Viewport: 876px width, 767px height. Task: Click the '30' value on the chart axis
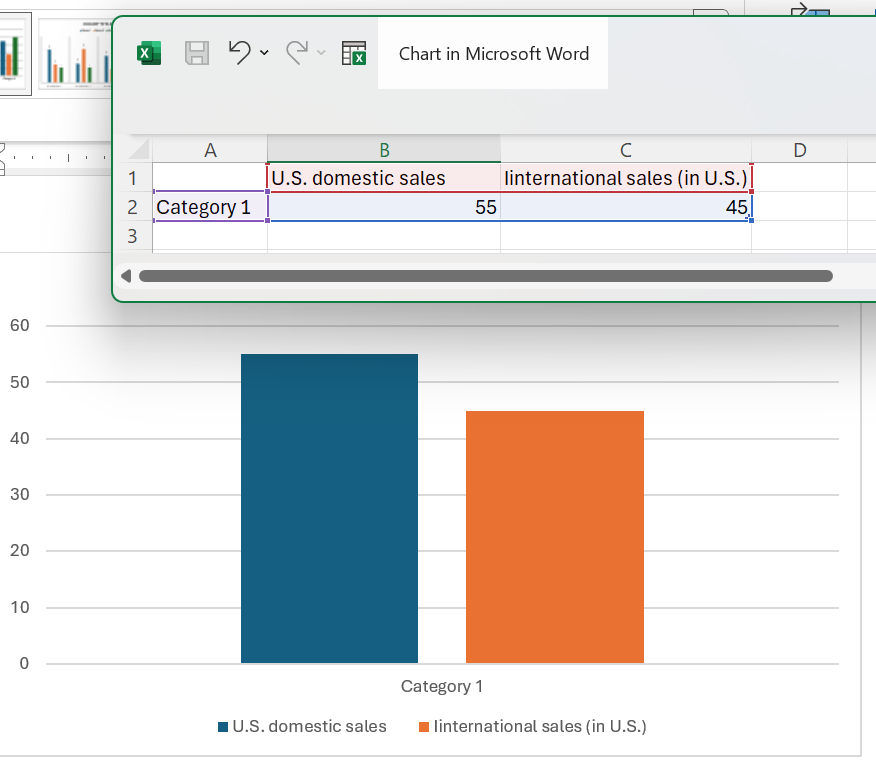point(20,494)
